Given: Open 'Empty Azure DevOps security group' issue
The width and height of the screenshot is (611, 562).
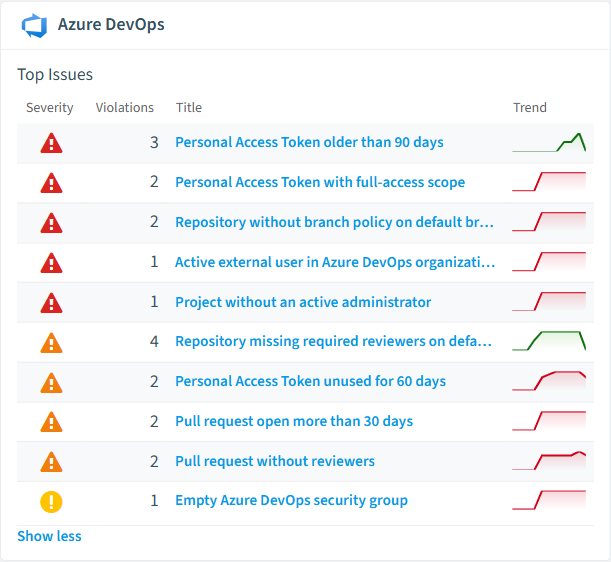Looking at the screenshot, I should tap(291, 500).
